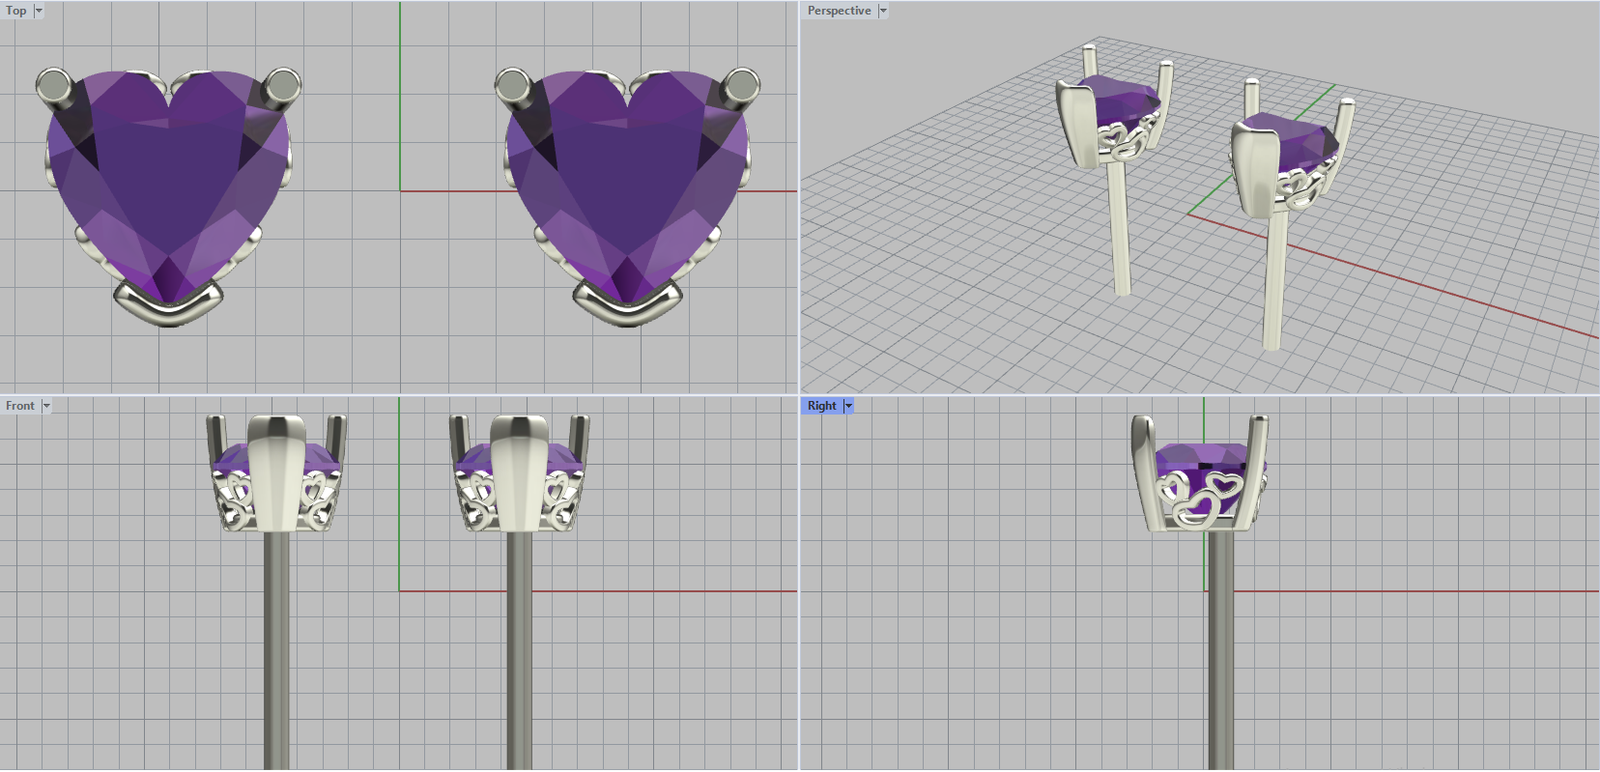This screenshot has width=1600, height=772.
Task: Open the Perspective viewport dropdown arrow
Action: 883,11
